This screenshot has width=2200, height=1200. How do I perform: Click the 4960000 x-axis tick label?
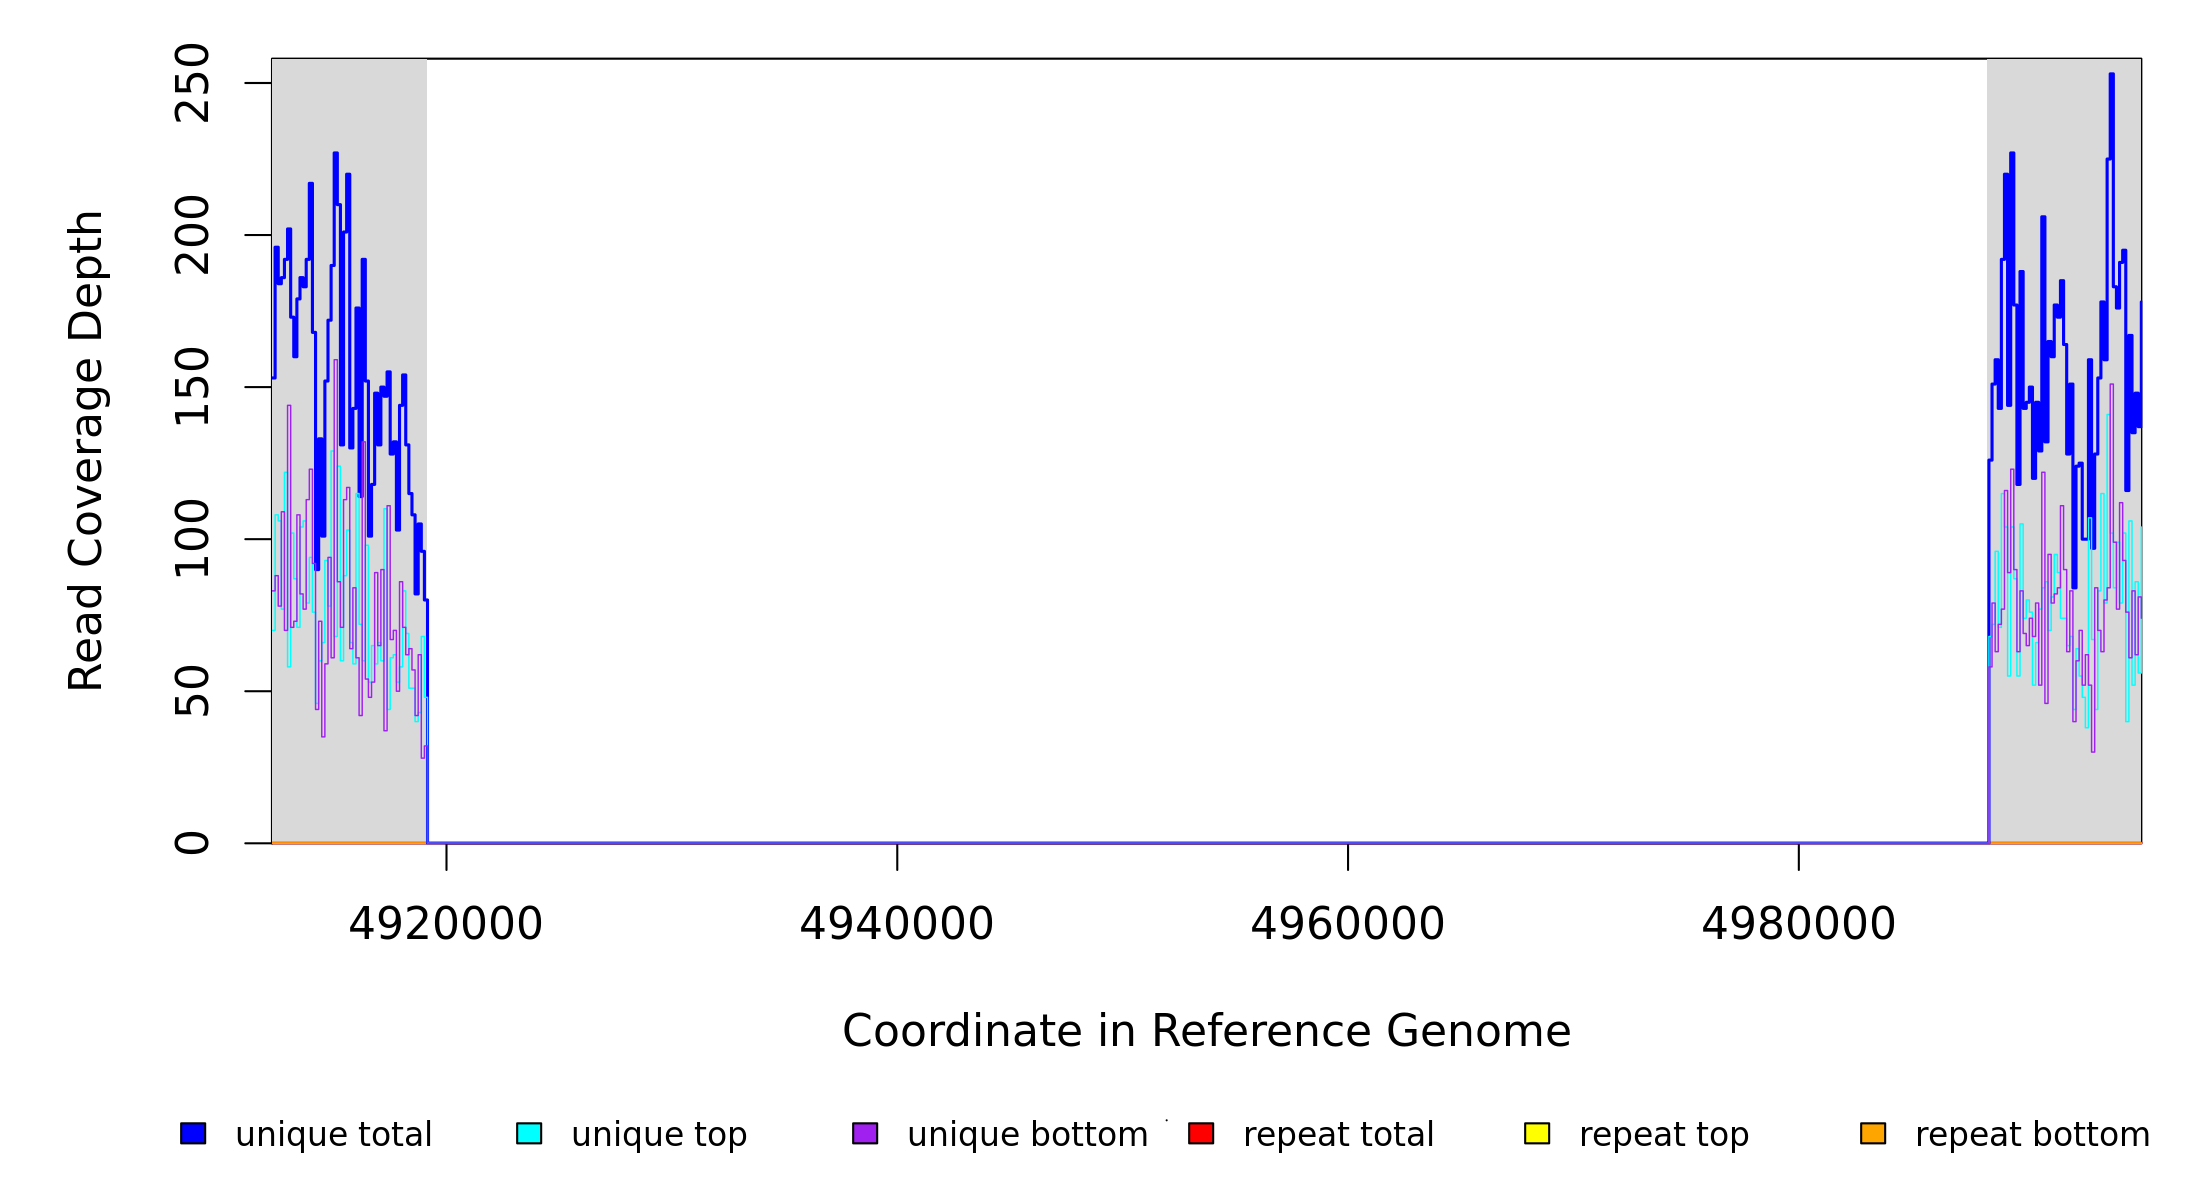[1348, 924]
